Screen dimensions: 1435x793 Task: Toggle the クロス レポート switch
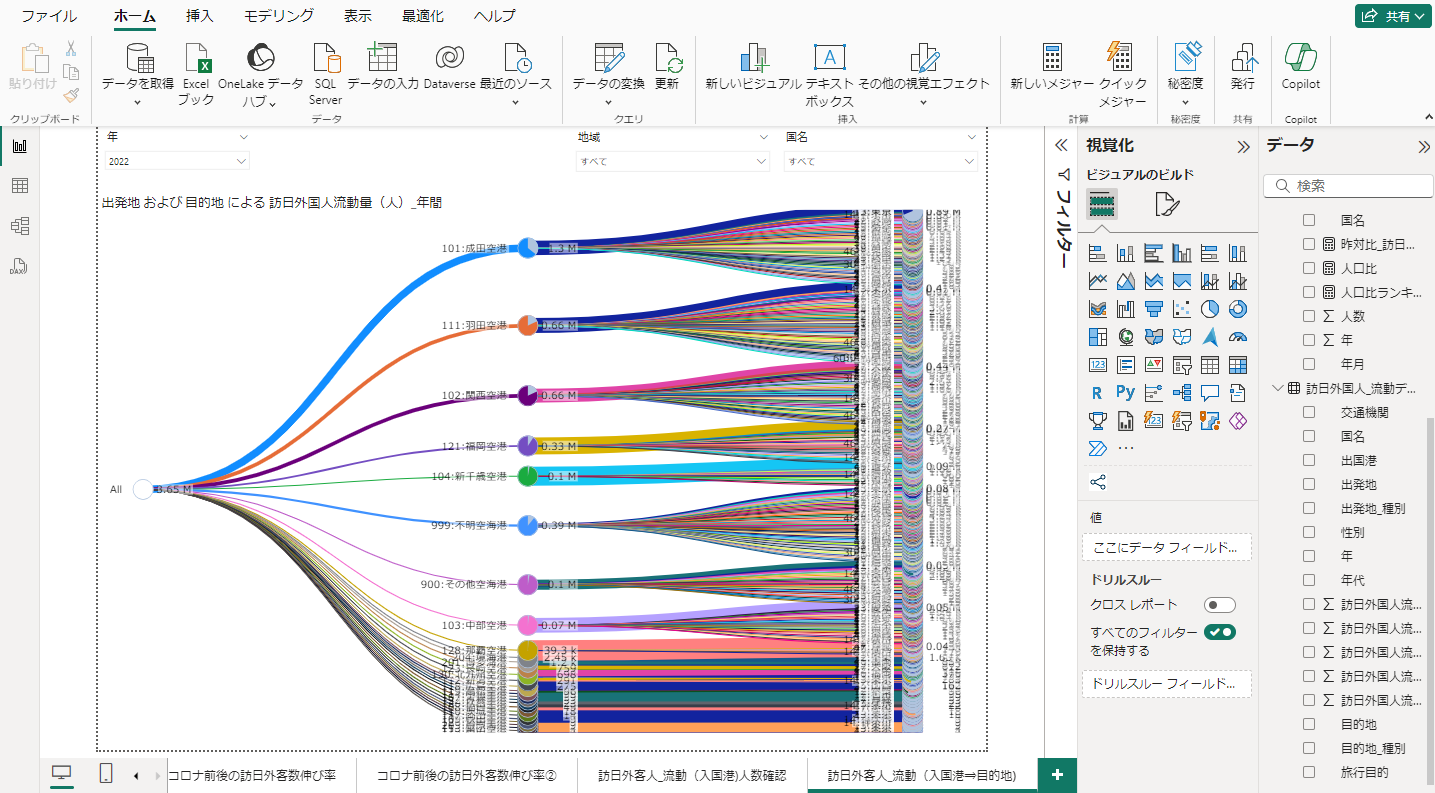tap(1219, 605)
